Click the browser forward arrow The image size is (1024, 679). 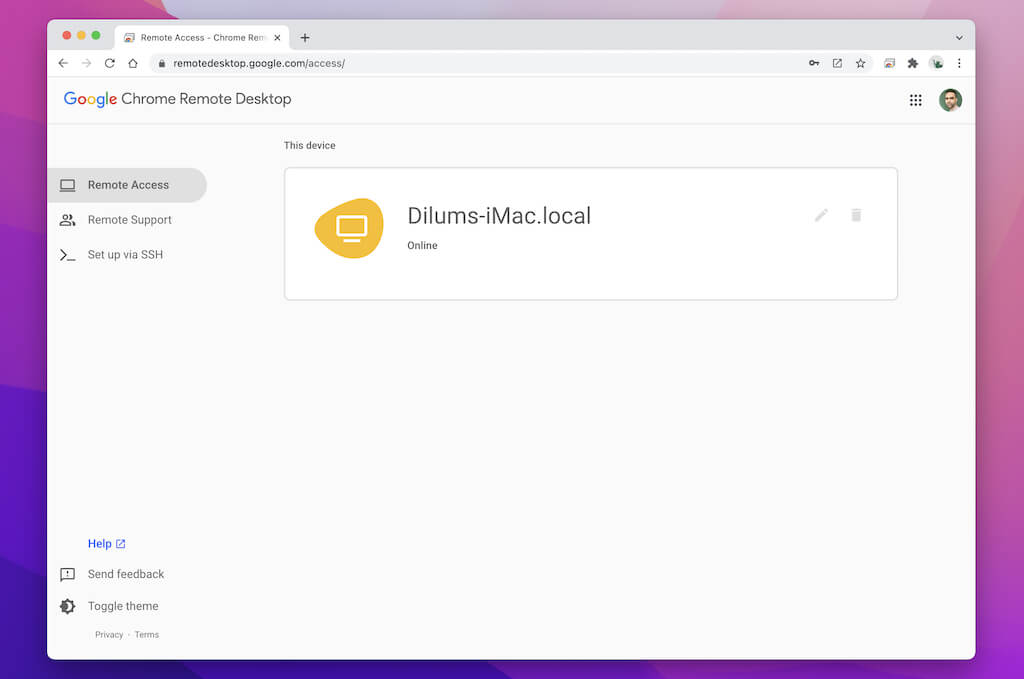tap(86, 63)
